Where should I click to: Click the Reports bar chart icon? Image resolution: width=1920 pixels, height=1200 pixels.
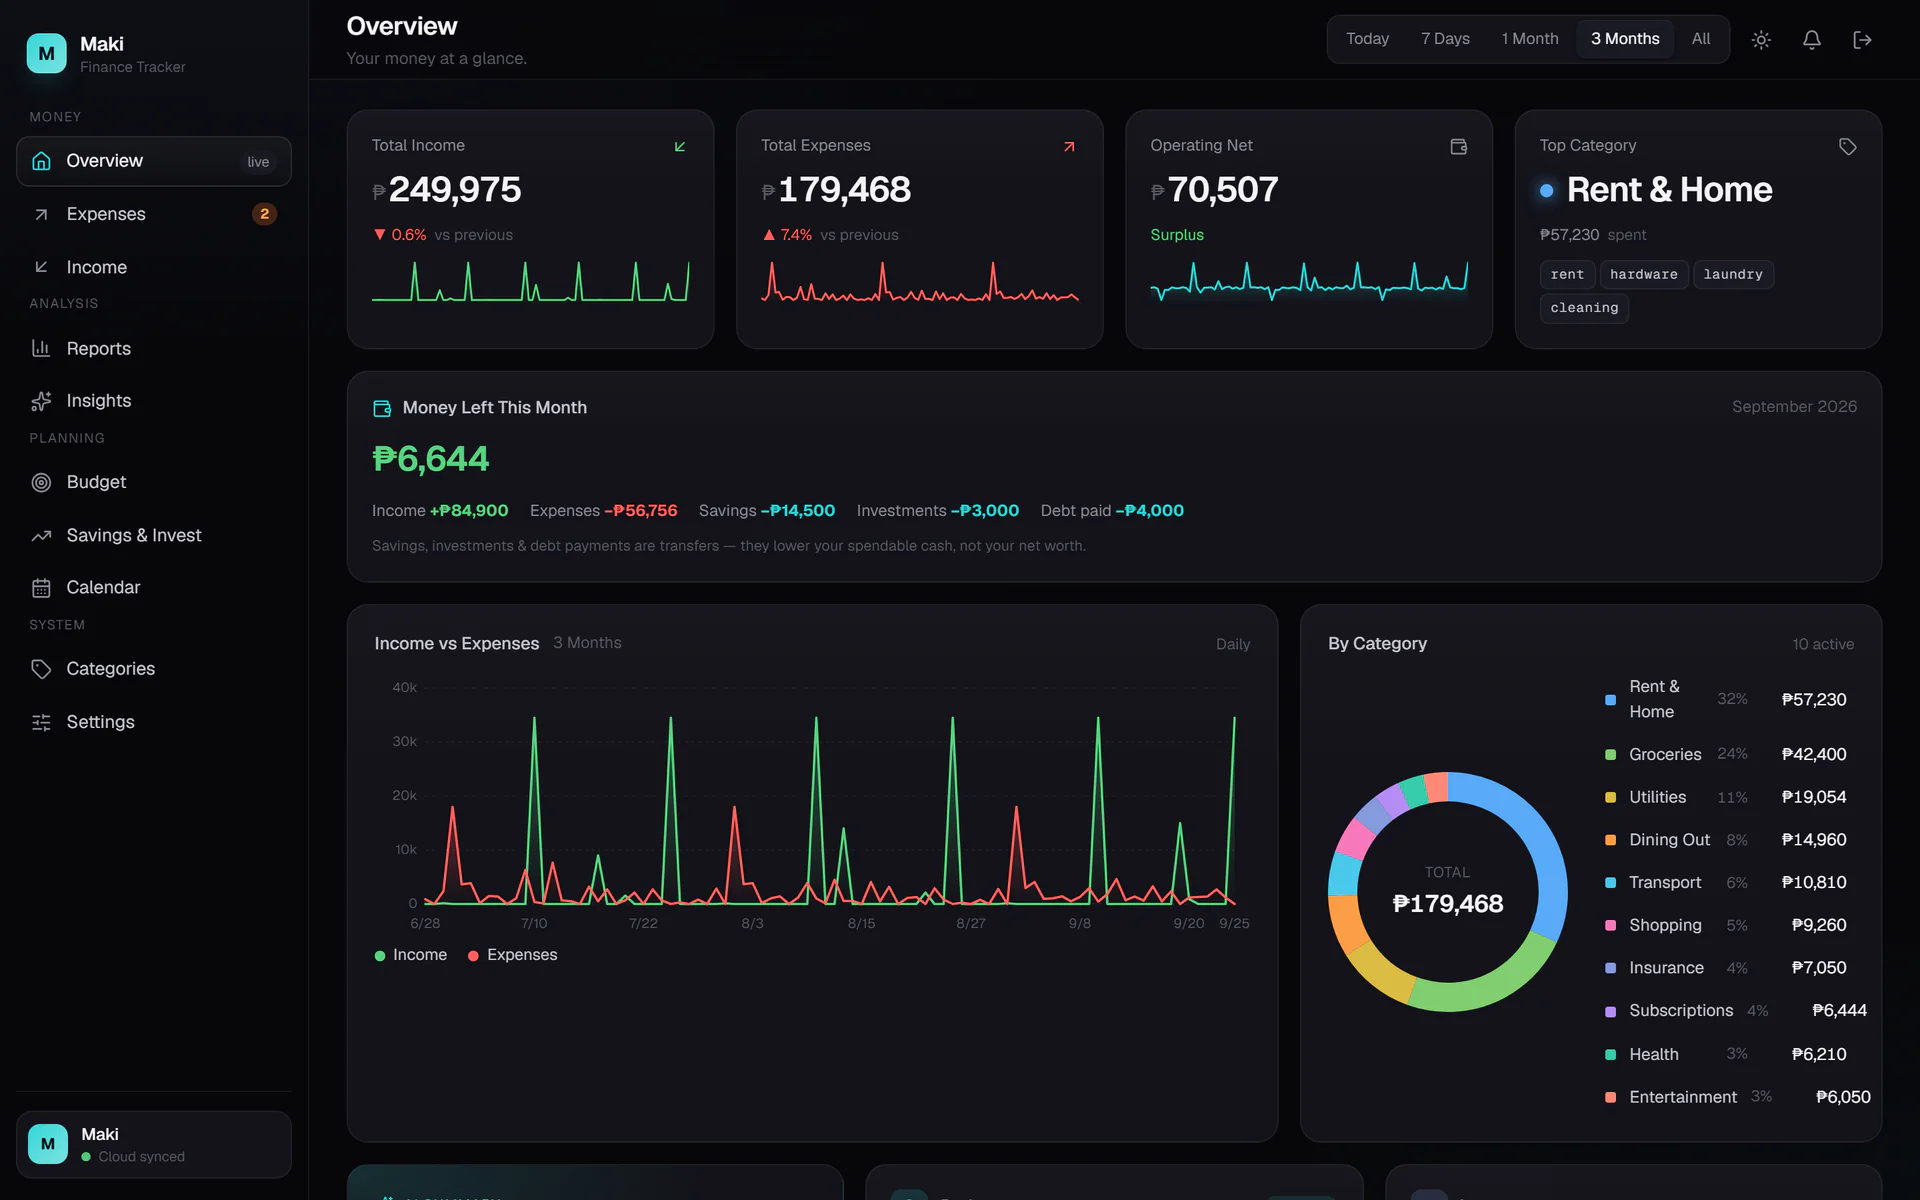click(41, 348)
